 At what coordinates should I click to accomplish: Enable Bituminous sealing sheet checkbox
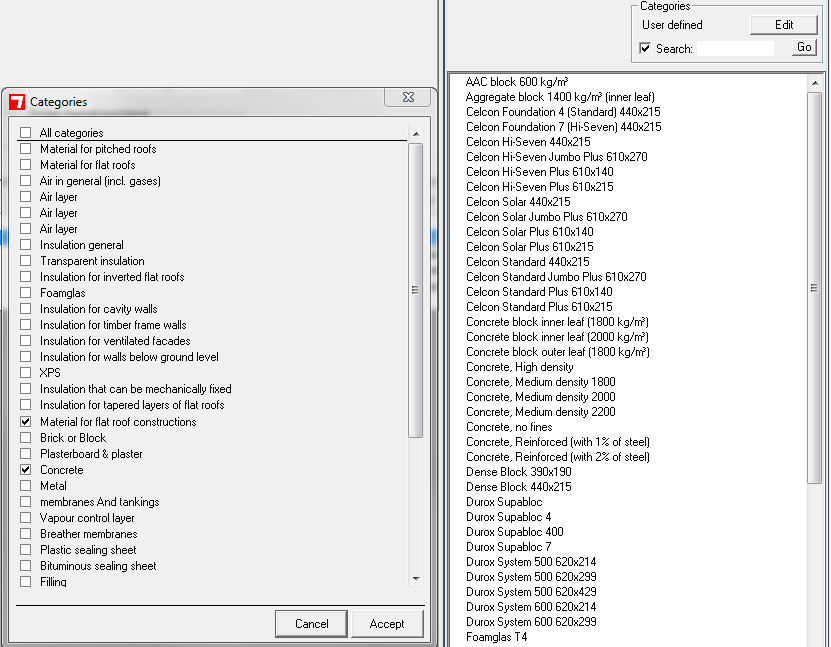click(25, 565)
